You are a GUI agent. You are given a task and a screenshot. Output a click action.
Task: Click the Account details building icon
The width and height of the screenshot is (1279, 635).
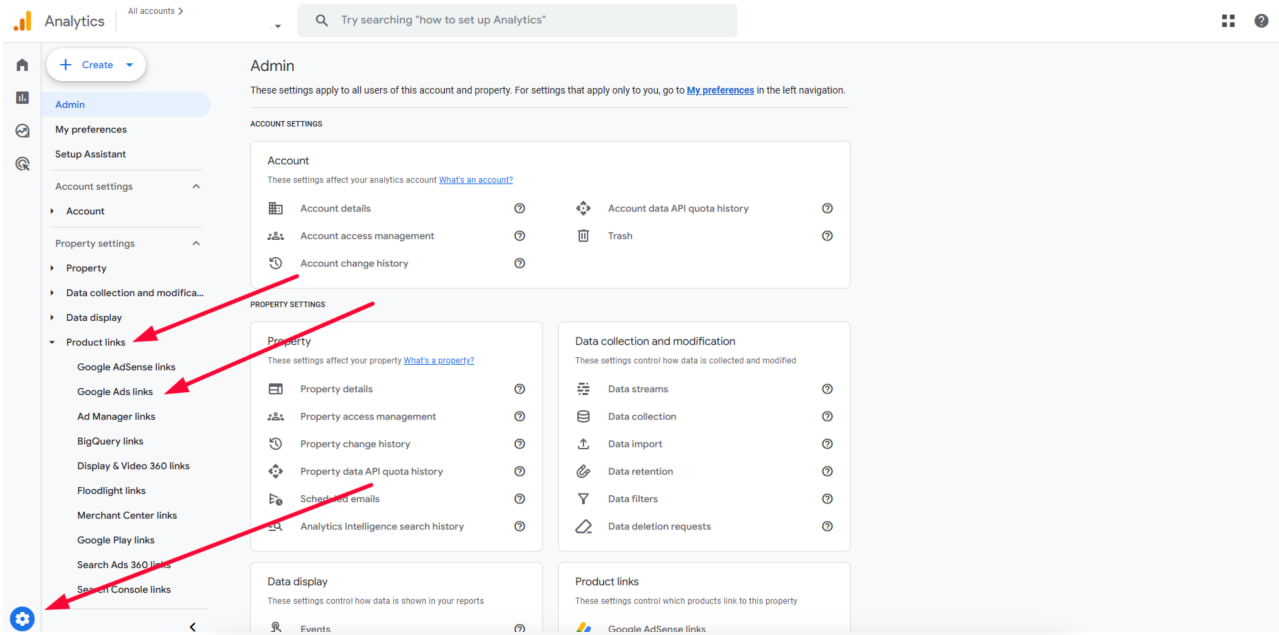[276, 208]
